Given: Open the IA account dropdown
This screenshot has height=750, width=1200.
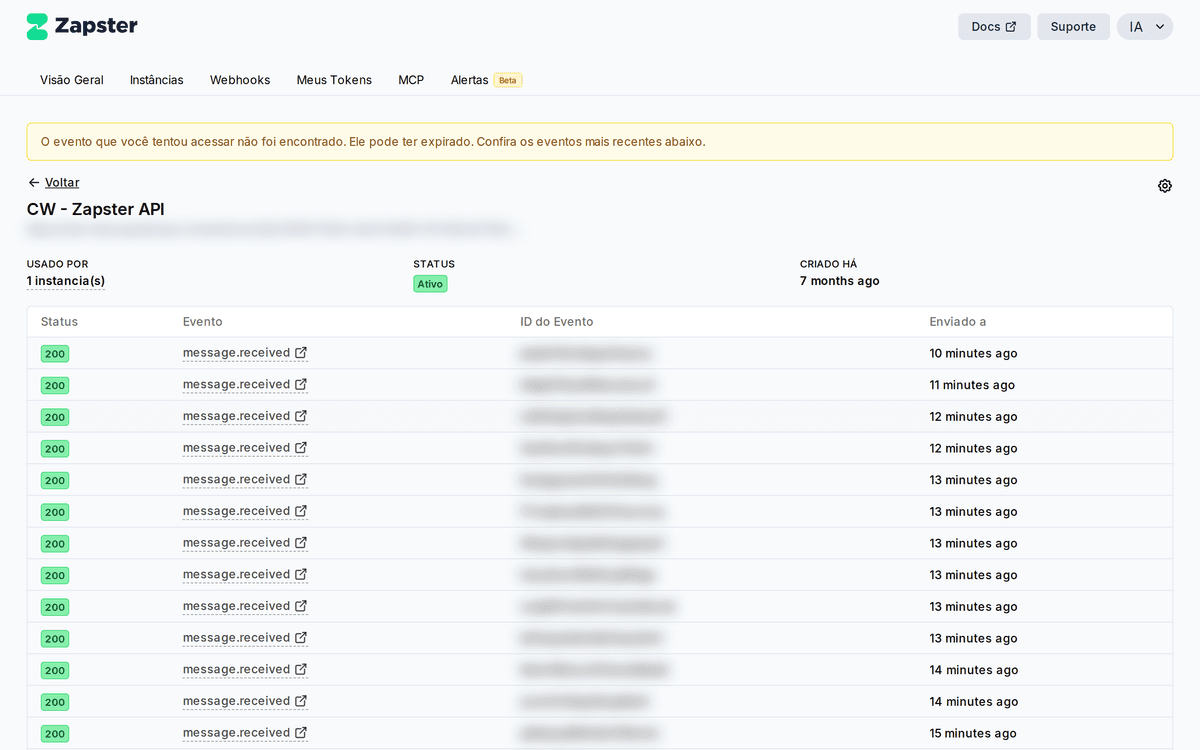Looking at the screenshot, I should click(x=1144, y=26).
